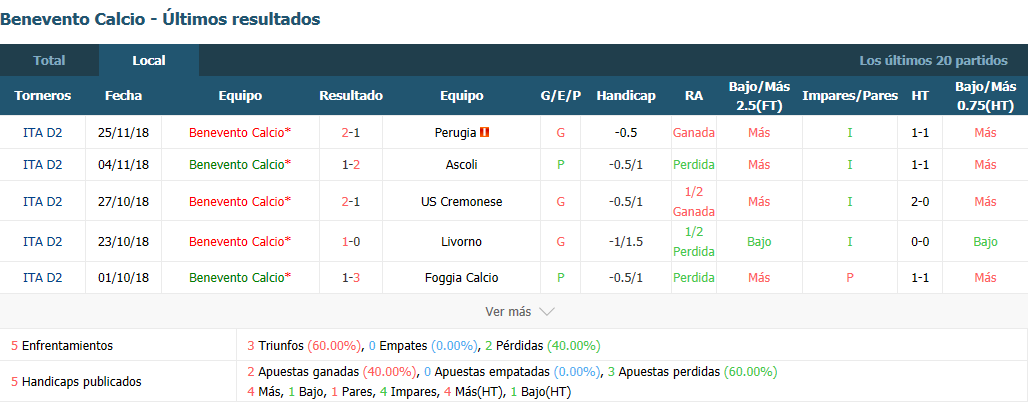Screen dimensions: 1028x405
Task: Open the Perugia team link
Action: pos(455,132)
